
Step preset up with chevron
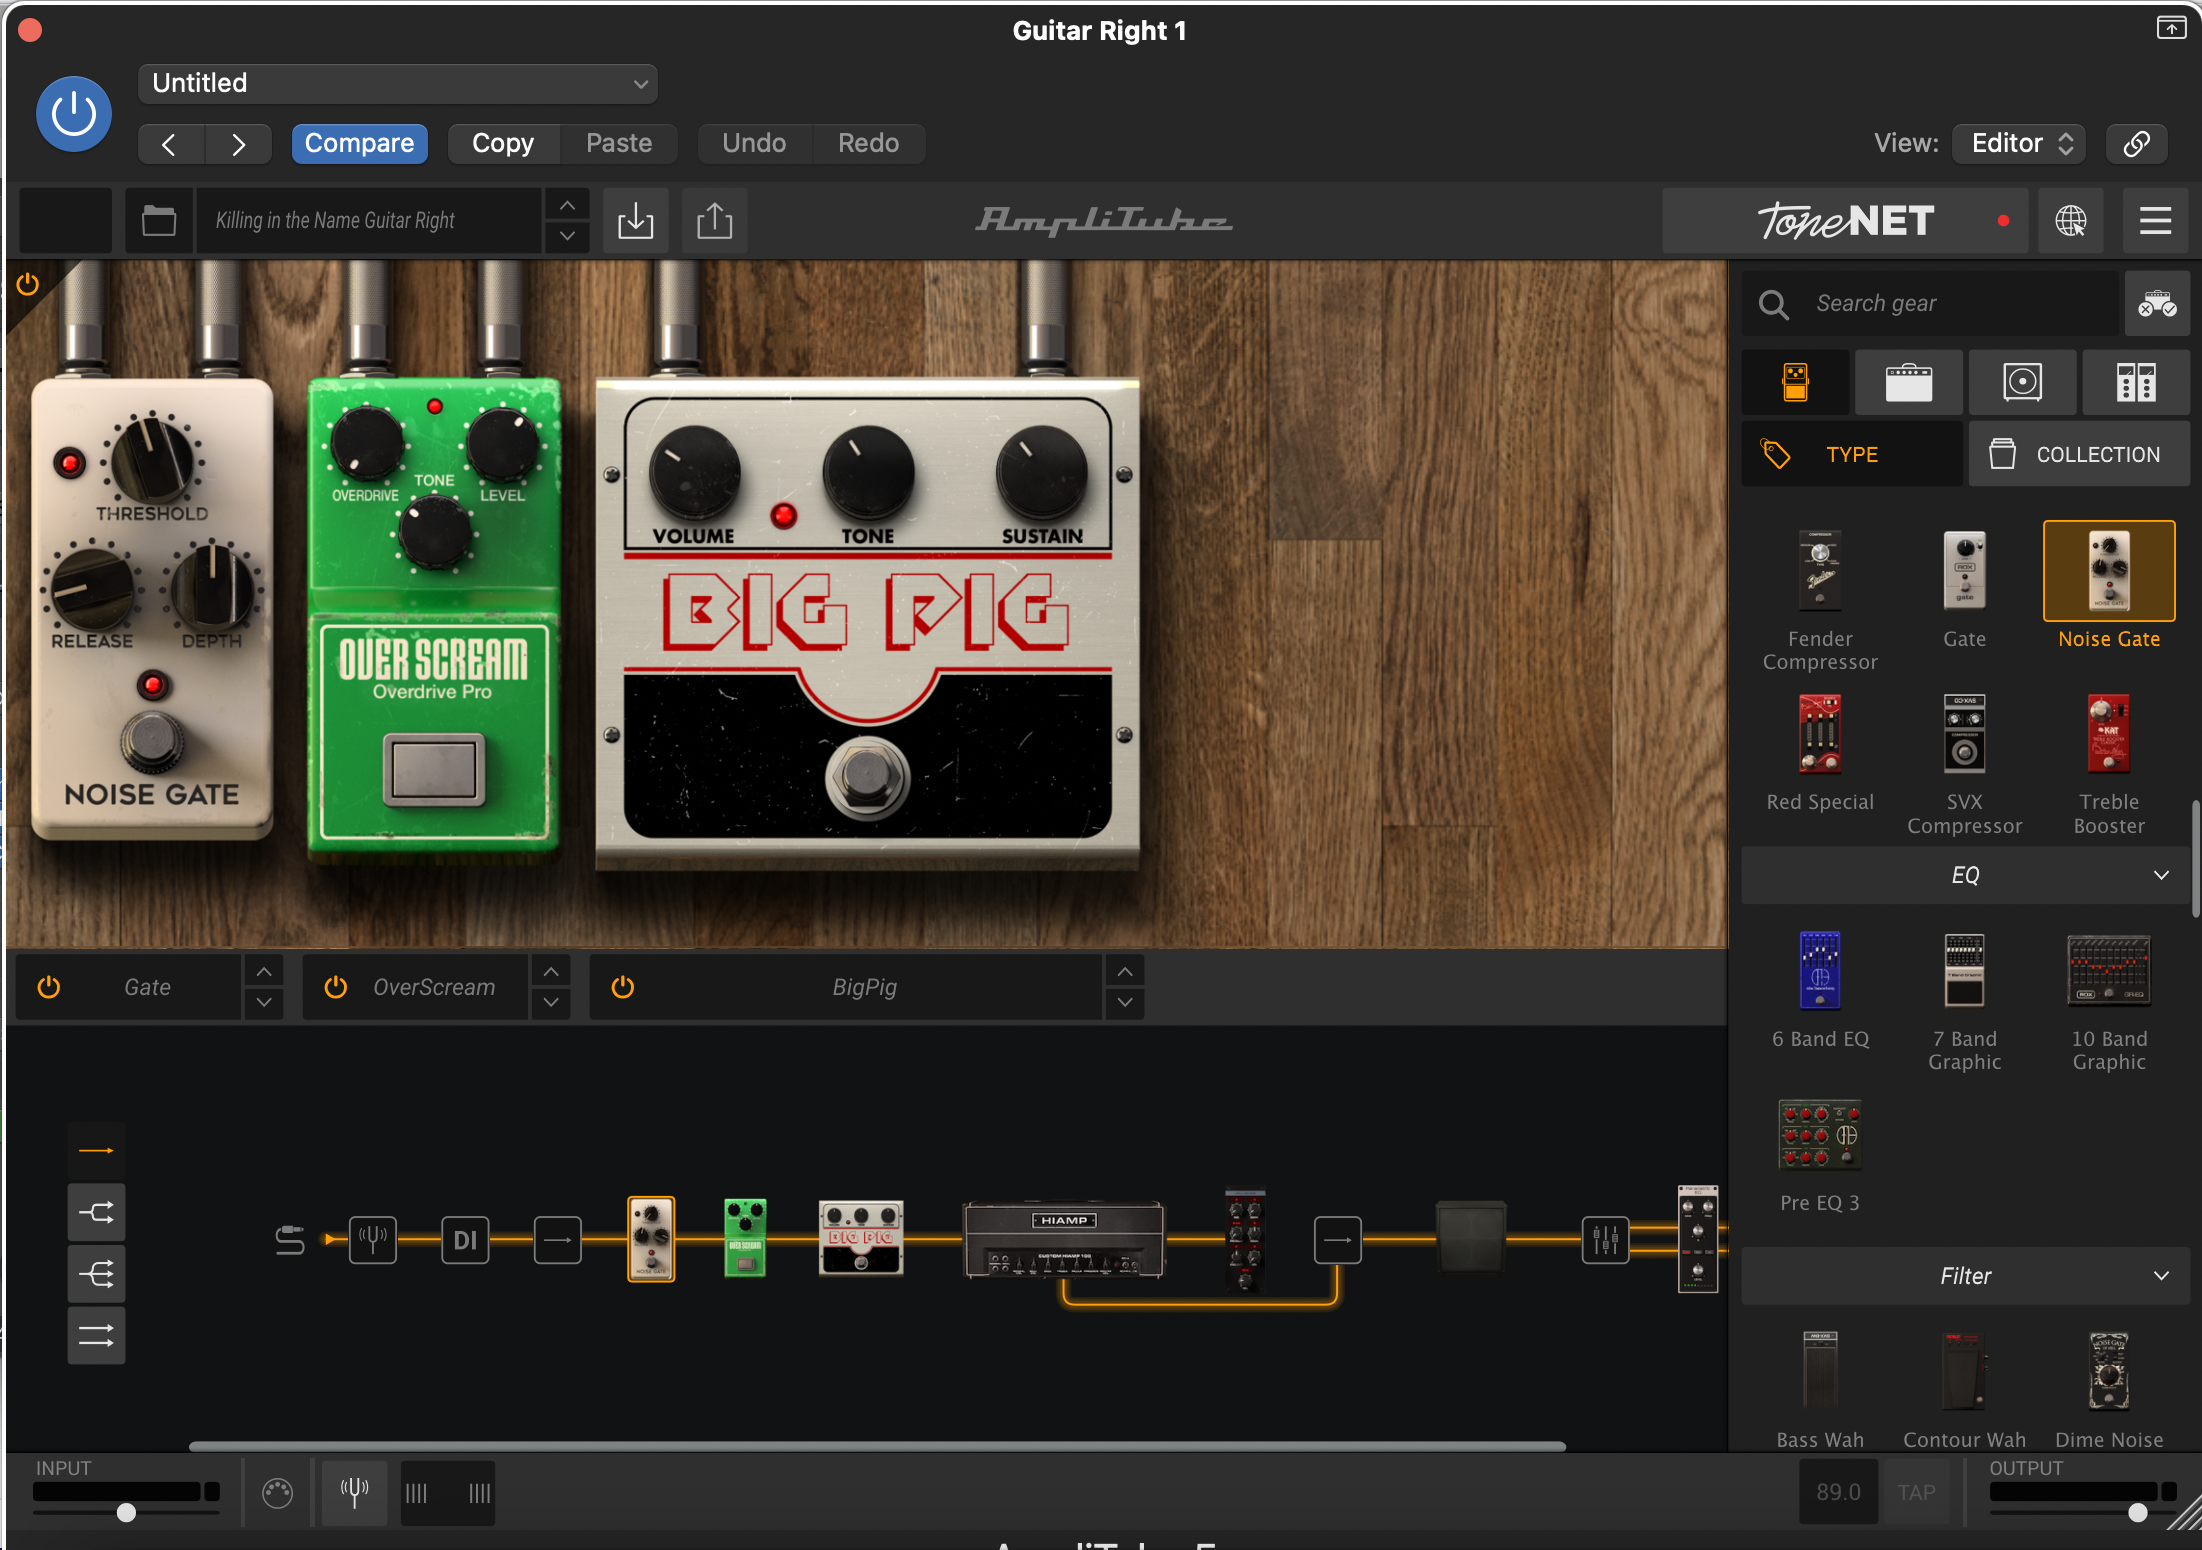point(567,205)
